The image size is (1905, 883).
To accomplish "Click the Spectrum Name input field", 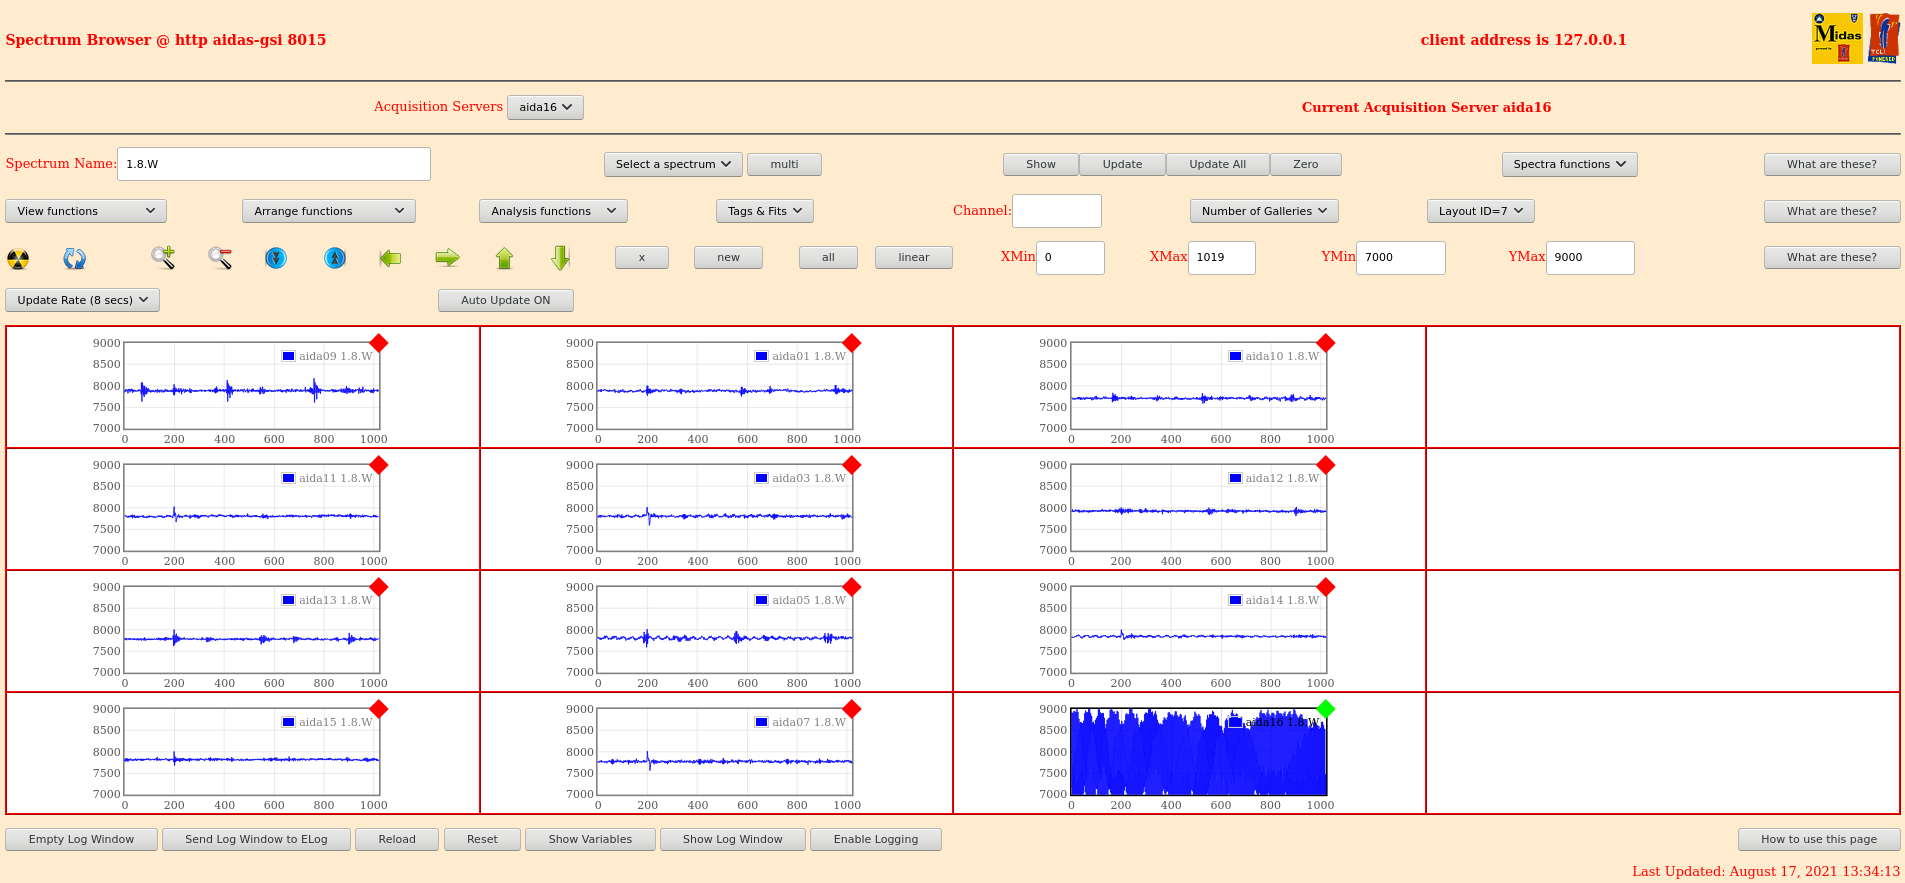I will tap(273, 164).
